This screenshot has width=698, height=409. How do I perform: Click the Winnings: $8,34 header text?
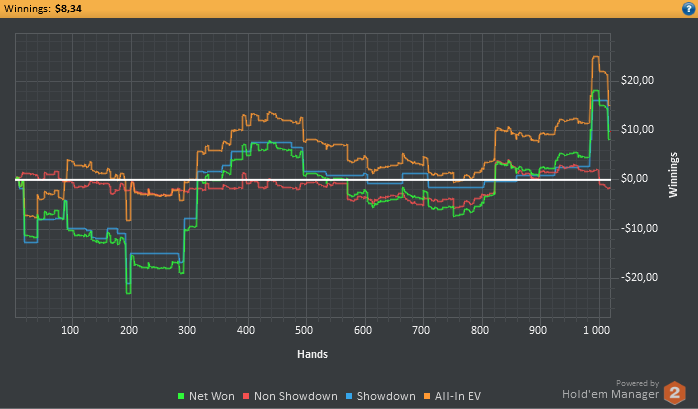[x=43, y=8]
